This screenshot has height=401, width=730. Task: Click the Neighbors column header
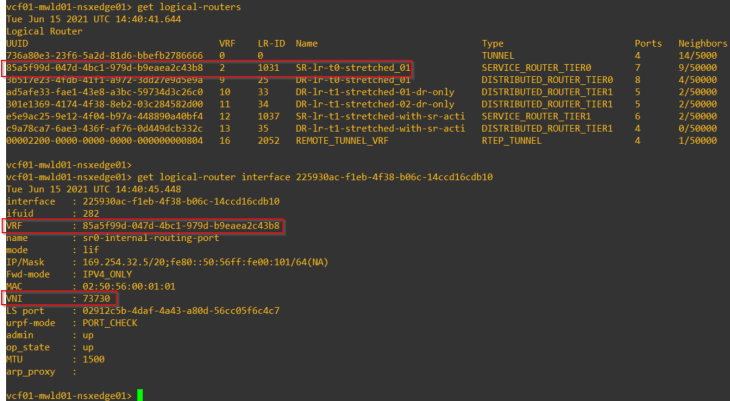(x=703, y=44)
